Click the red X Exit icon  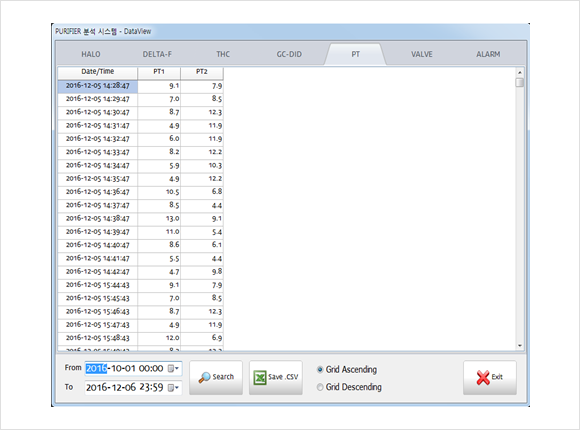[x=483, y=377]
